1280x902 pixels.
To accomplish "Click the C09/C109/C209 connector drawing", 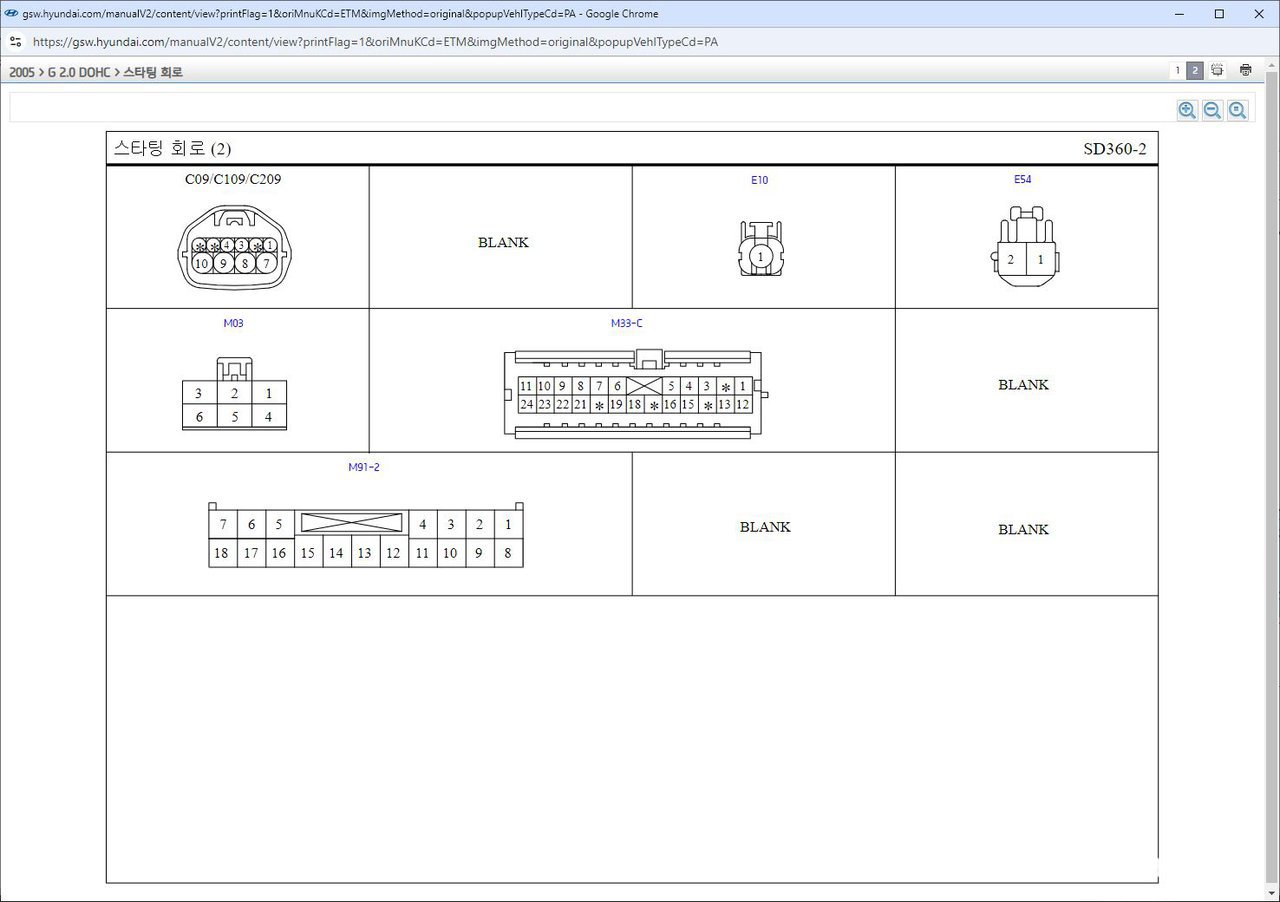I will tap(235, 248).
